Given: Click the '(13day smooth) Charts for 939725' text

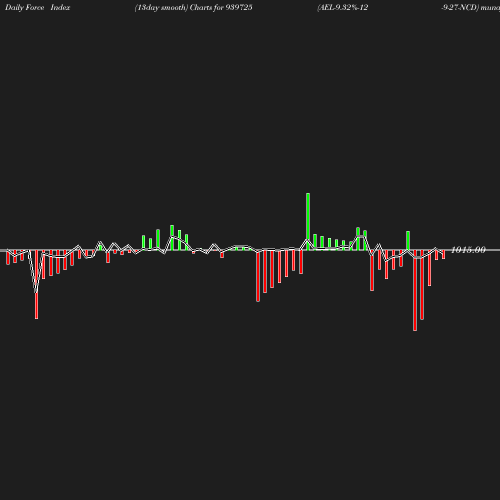Looking at the screenshot, I should click(x=193, y=8).
